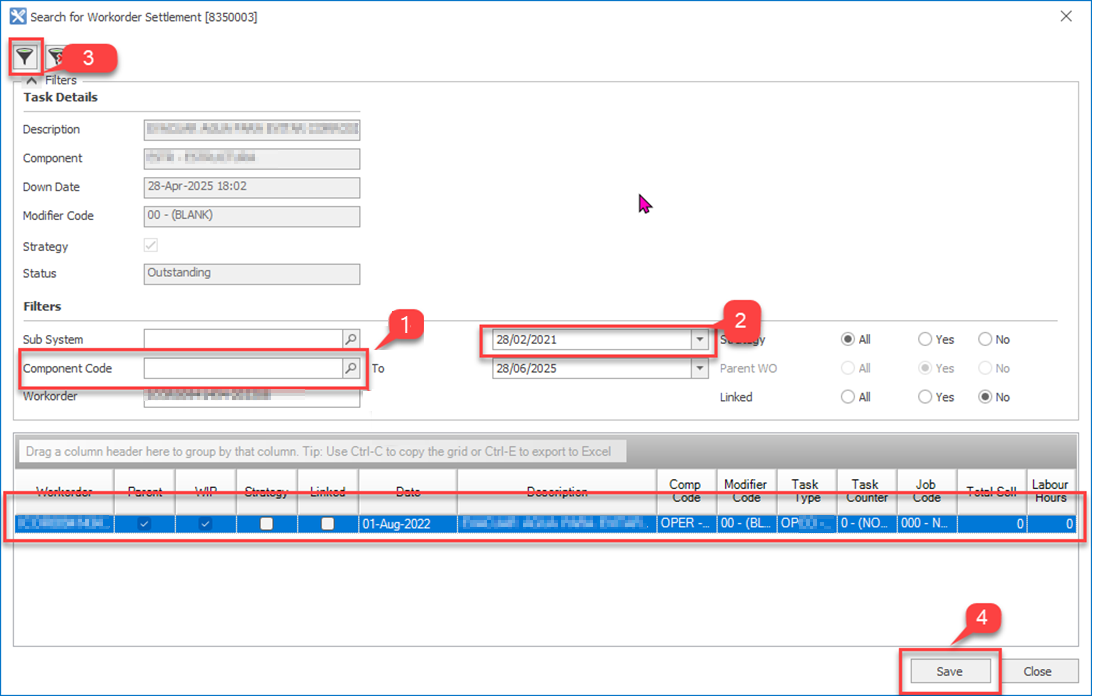Sort by Modifier Code column header

point(746,491)
